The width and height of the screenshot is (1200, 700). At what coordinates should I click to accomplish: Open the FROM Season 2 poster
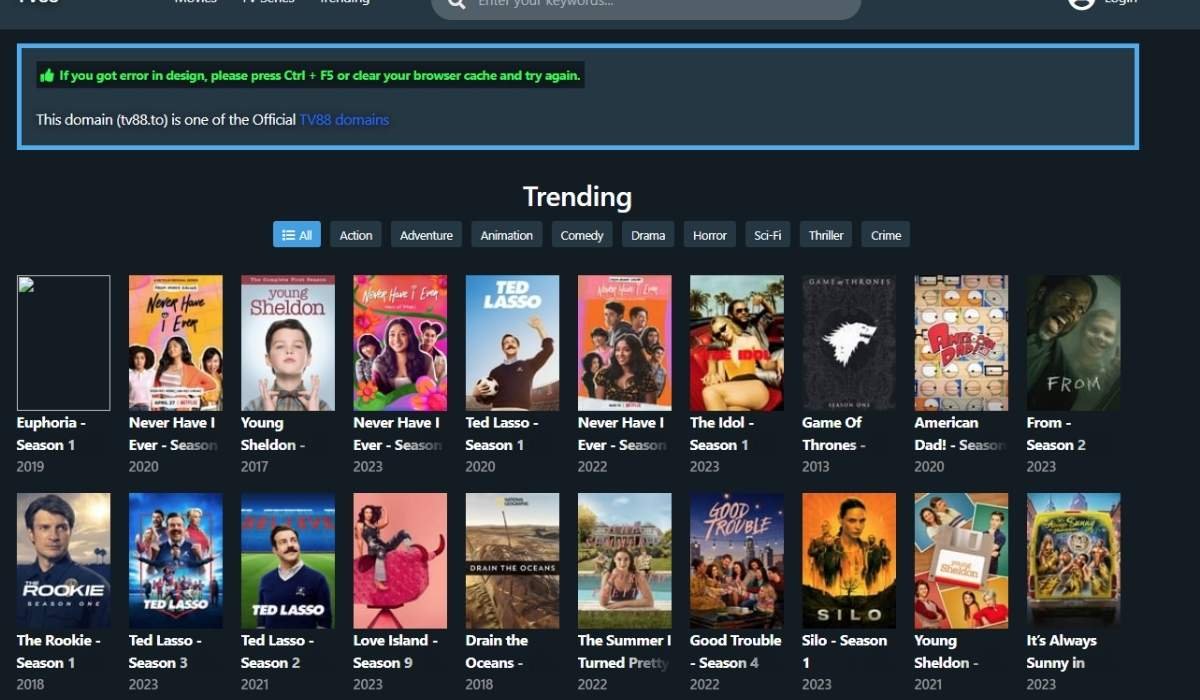(1074, 343)
